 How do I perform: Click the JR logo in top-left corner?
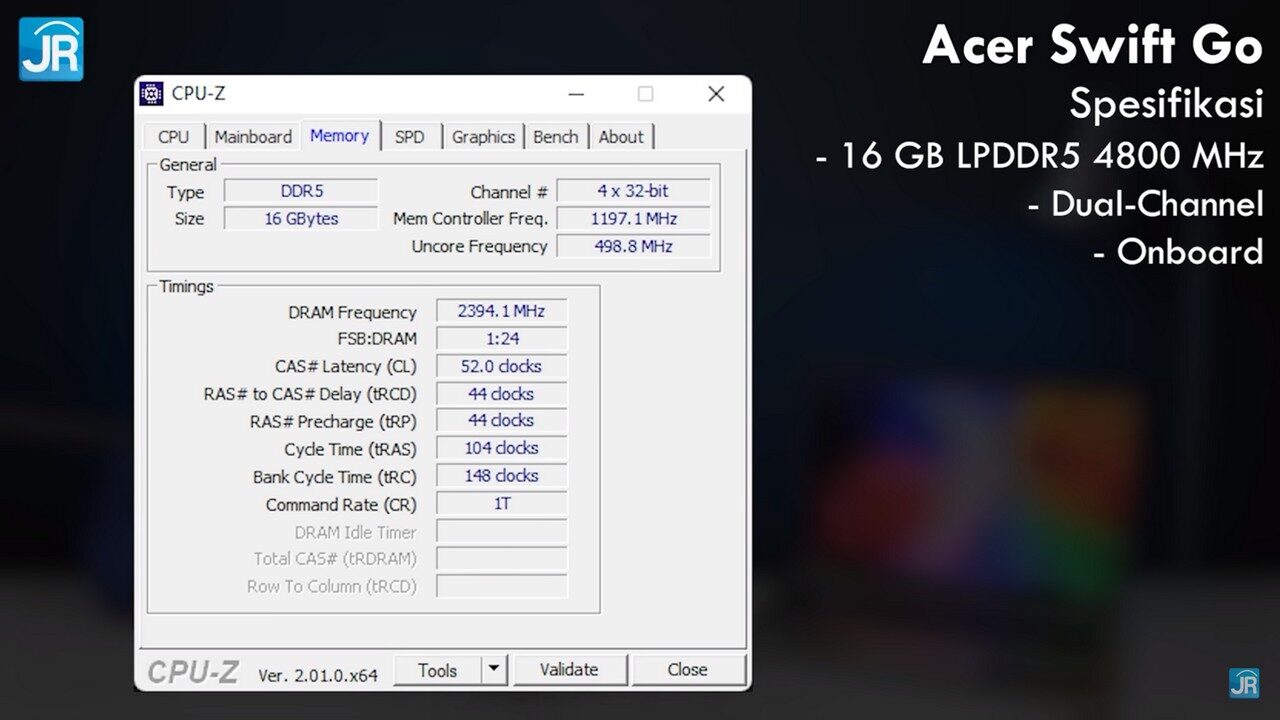point(51,49)
